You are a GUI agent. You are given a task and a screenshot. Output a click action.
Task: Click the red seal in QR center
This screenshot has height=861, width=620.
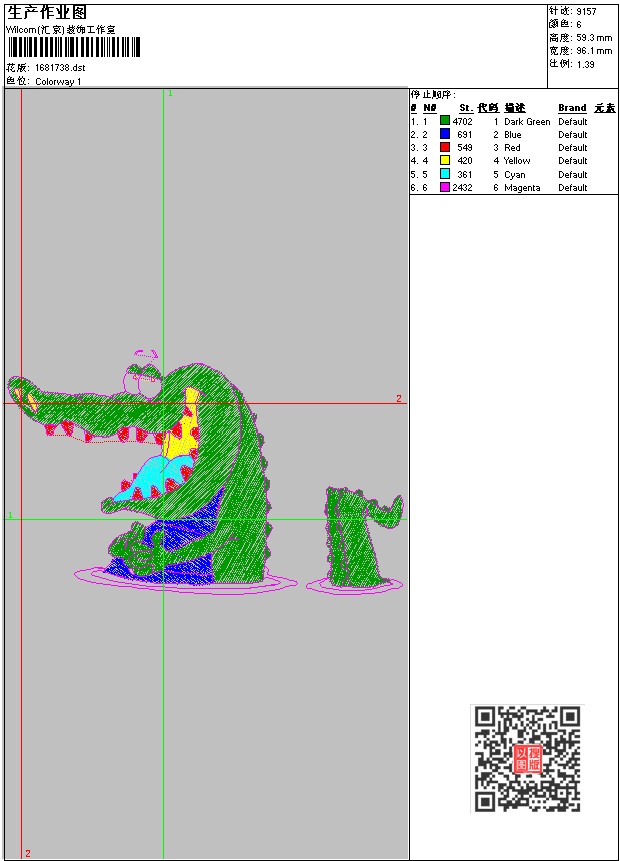point(527,758)
